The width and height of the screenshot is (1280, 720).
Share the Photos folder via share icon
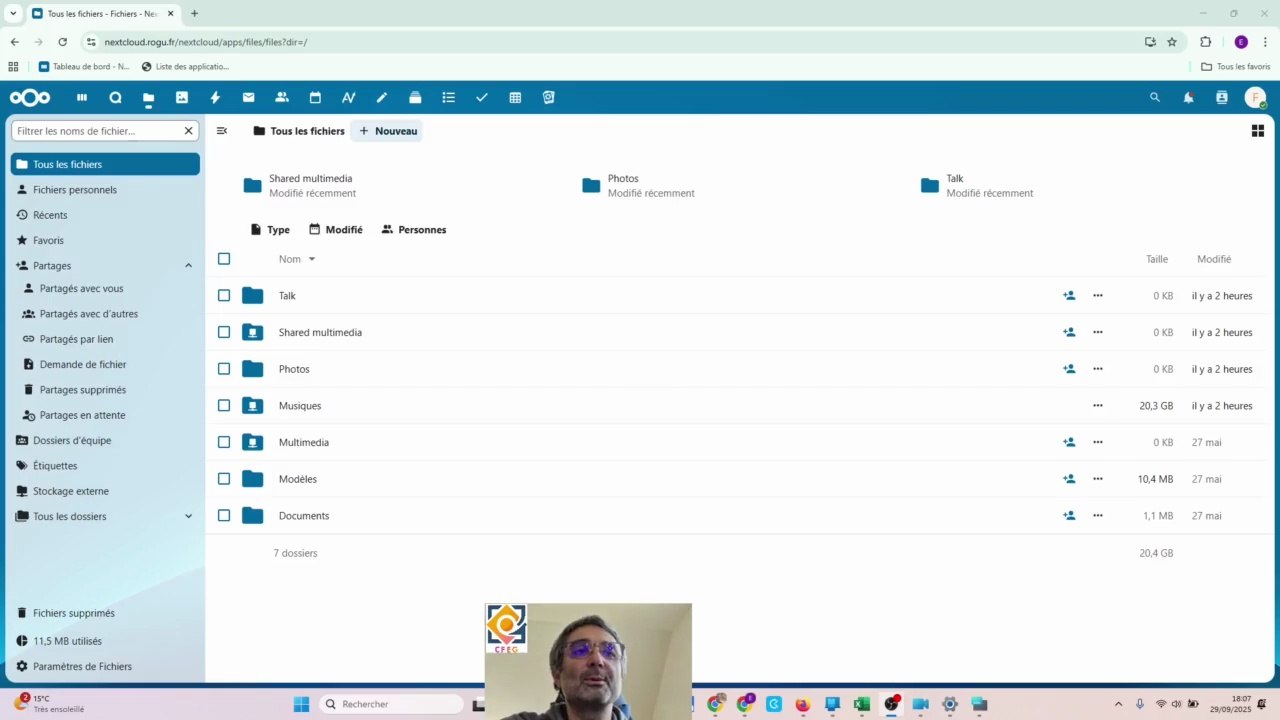pos(1069,369)
